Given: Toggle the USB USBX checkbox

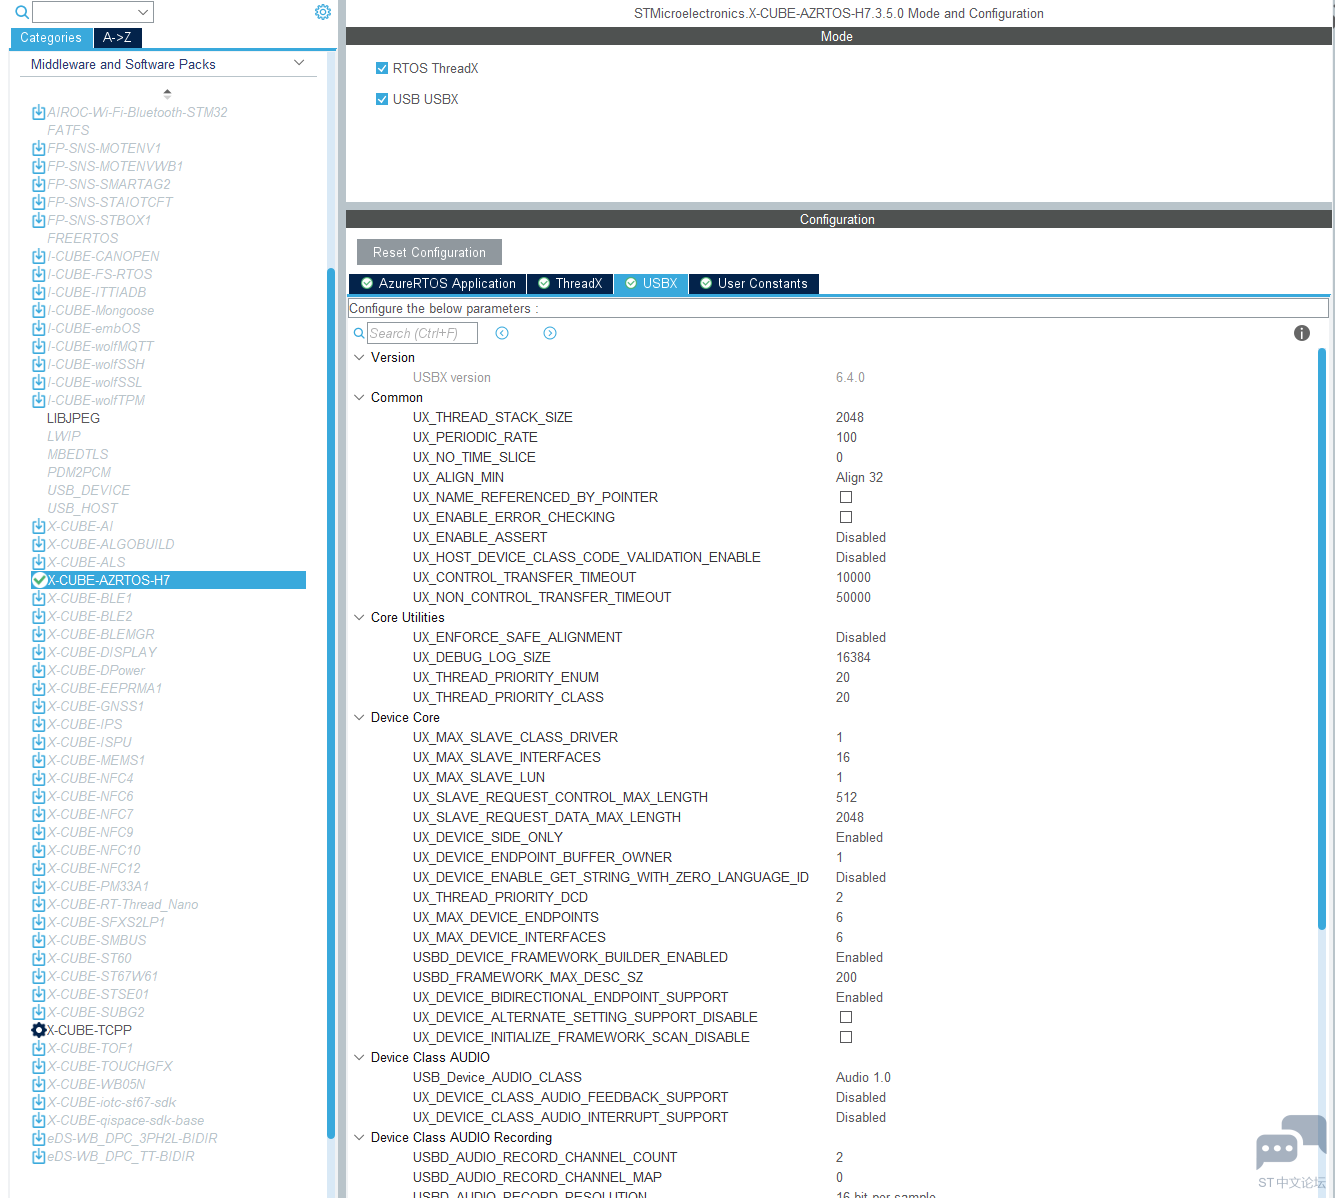Looking at the screenshot, I should (x=381, y=99).
